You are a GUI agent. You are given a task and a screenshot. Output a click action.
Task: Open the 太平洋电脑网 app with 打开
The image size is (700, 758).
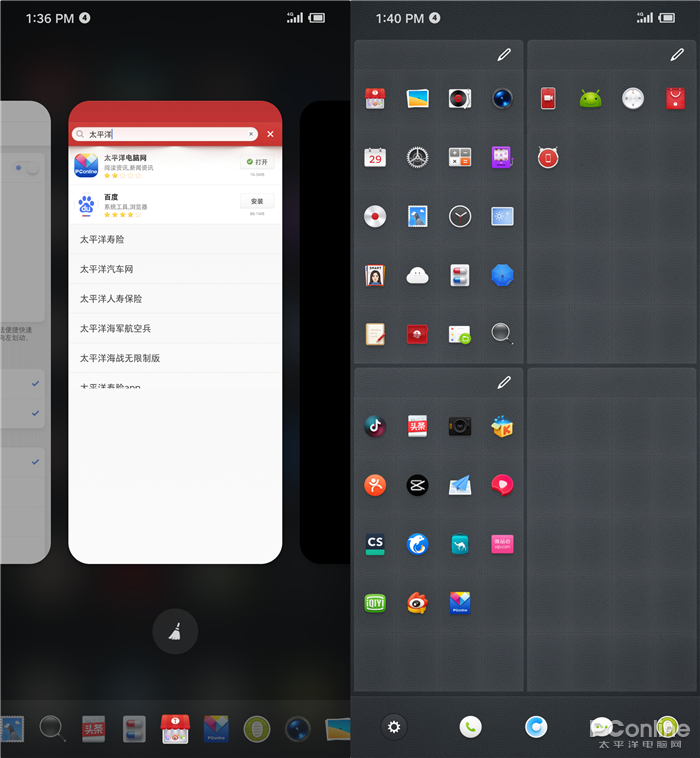[x=257, y=162]
